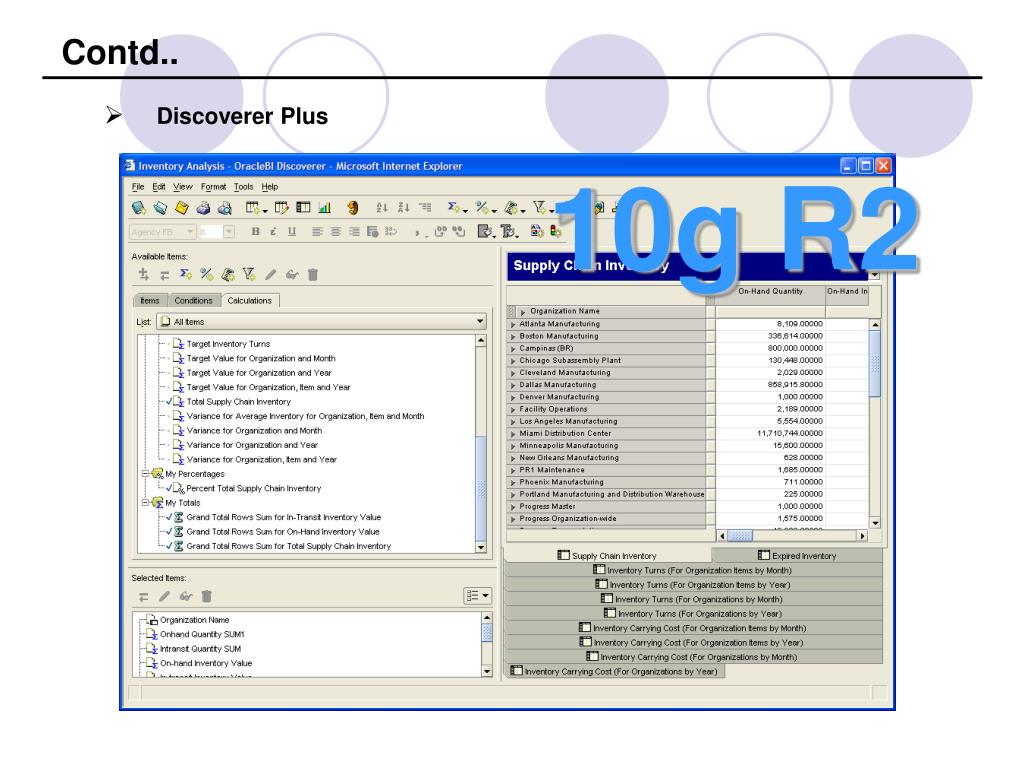Click the Save (yellow disk) toolbar icon

point(182,208)
